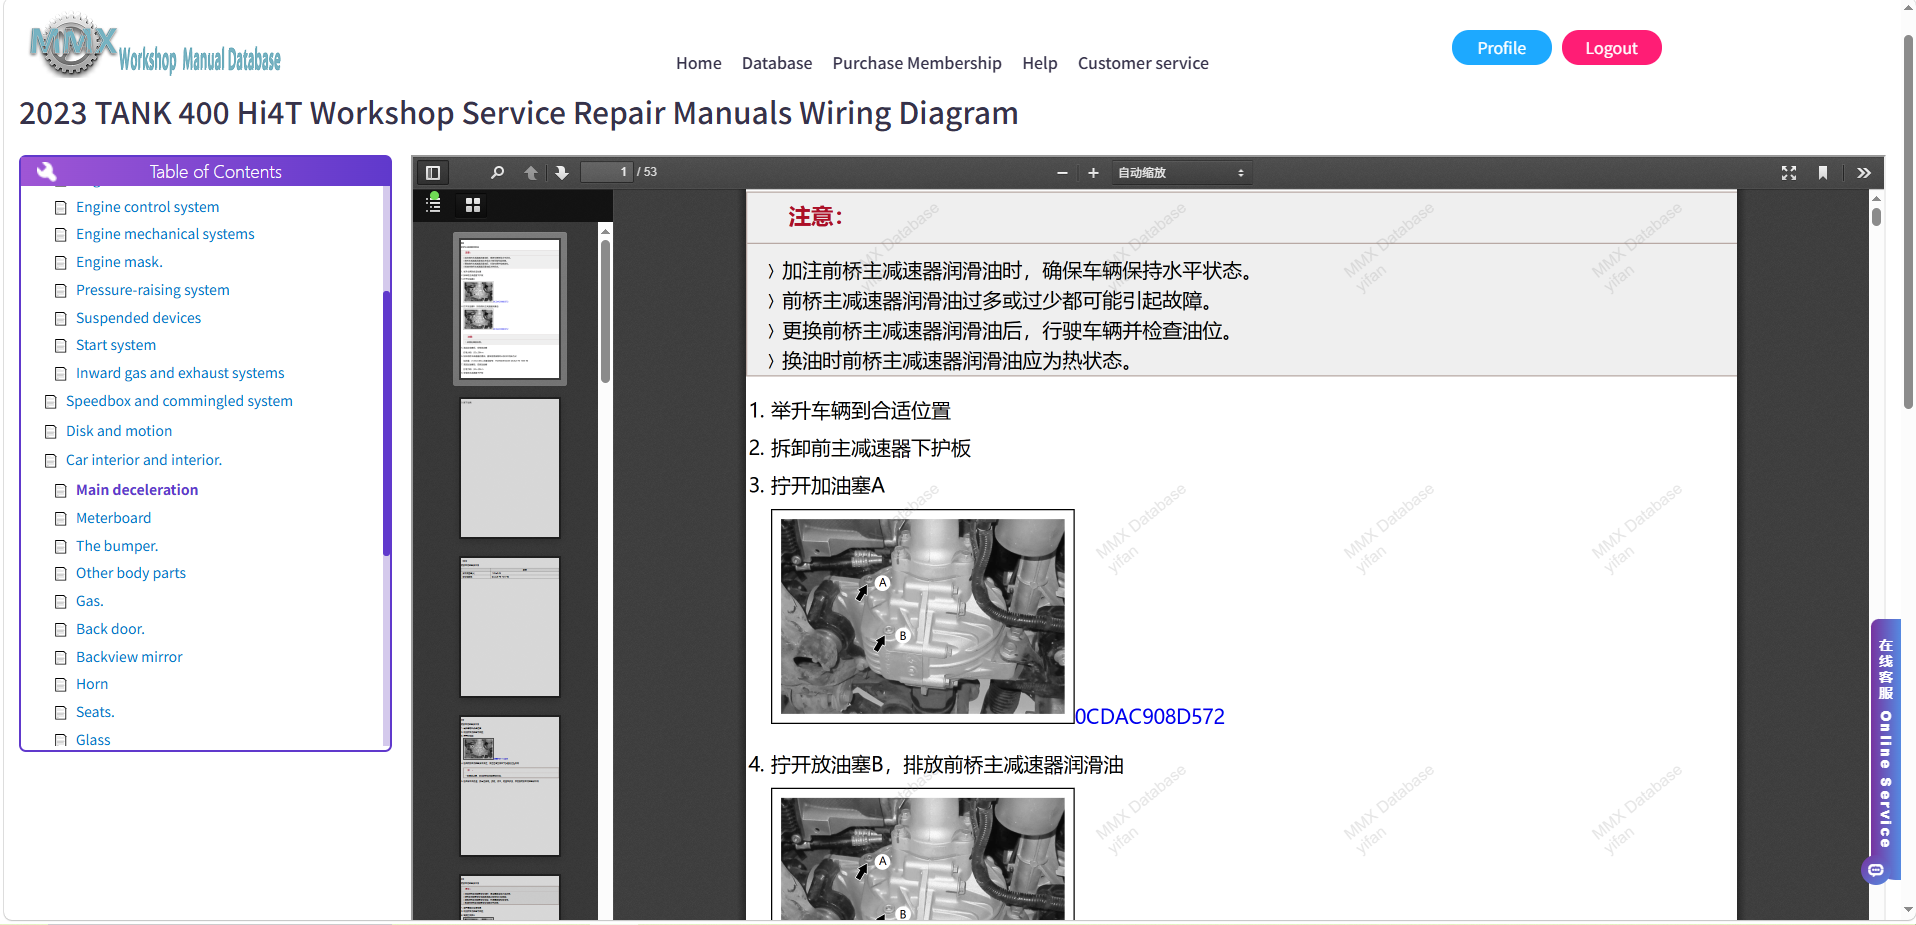1916x925 pixels.
Task: Select page 1 thumbnail in sidebar
Action: pyautogui.click(x=510, y=308)
